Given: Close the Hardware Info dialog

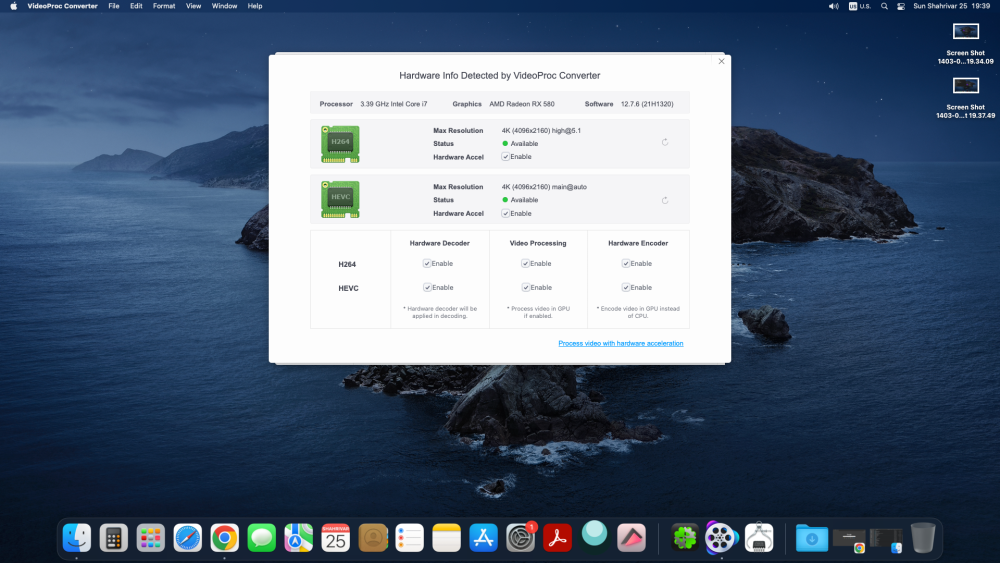Looking at the screenshot, I should [x=721, y=61].
